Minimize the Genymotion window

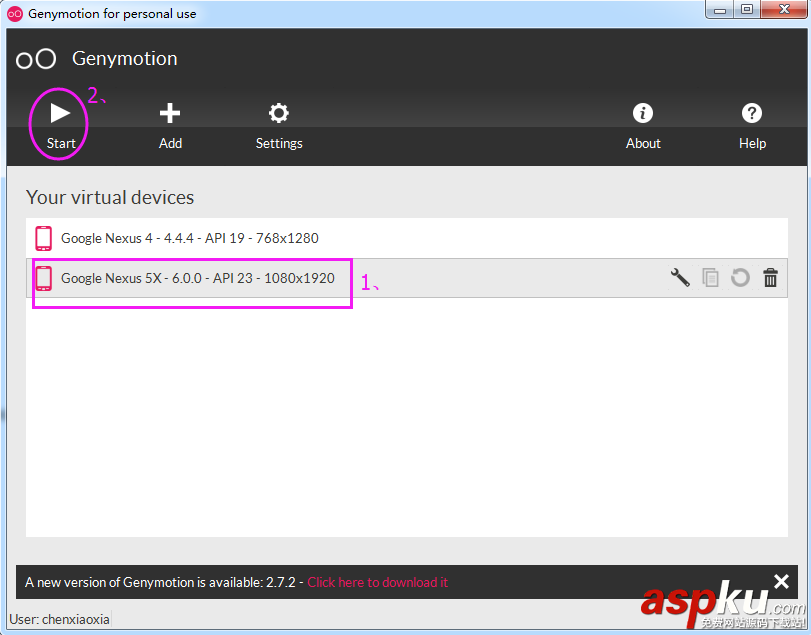(x=719, y=9)
